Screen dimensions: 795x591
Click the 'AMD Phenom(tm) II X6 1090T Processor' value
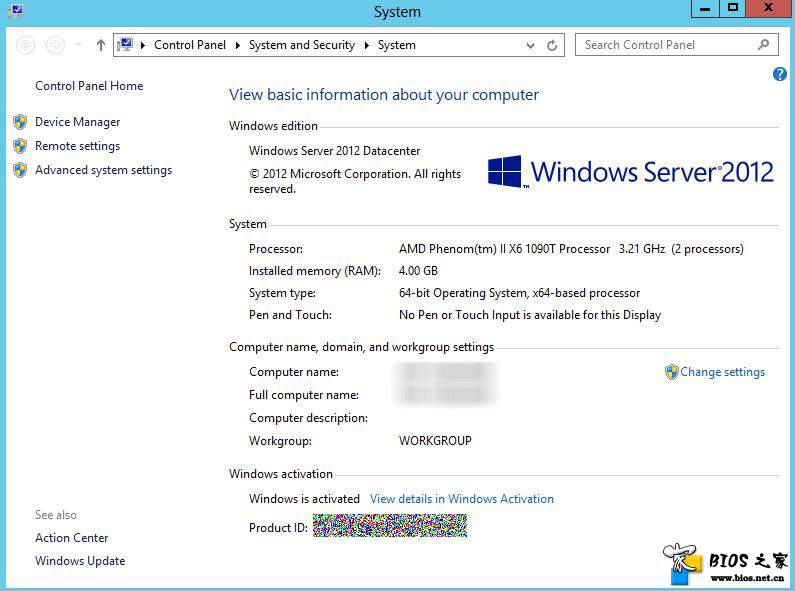(x=504, y=249)
